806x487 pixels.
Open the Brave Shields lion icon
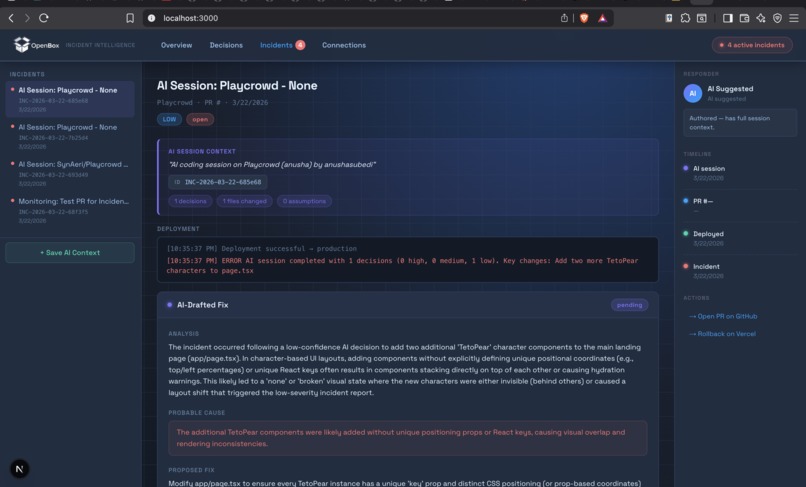(x=584, y=18)
